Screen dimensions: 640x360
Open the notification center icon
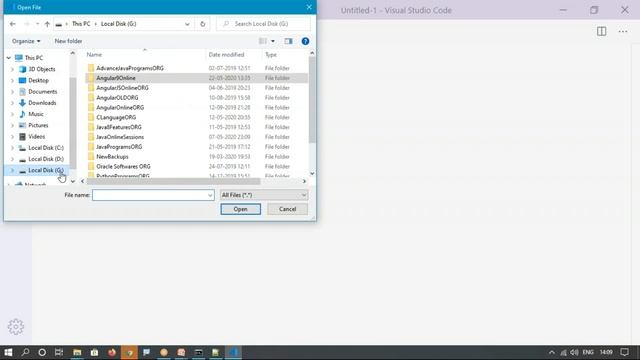pos(624,352)
